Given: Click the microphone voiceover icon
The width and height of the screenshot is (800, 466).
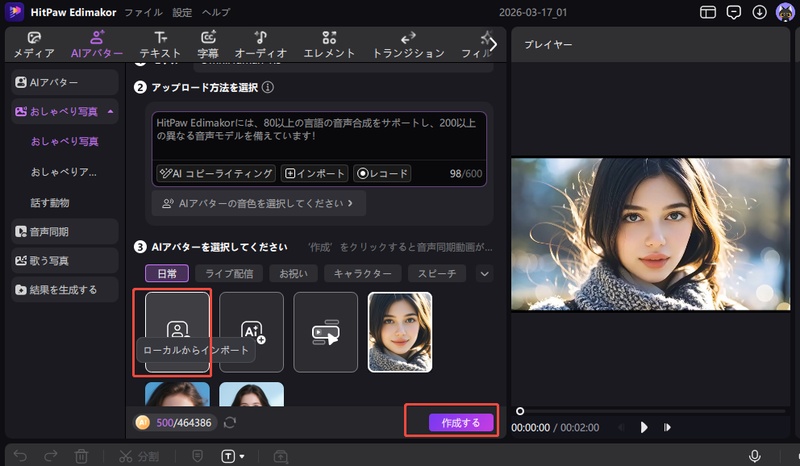Looking at the screenshot, I should pyautogui.click(x=755, y=456).
